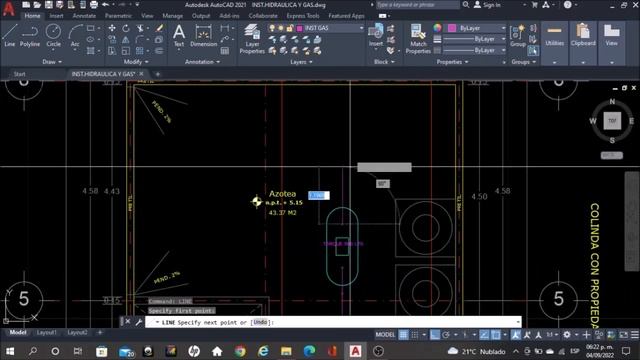
Task: Click the Rectangle tool in Draw panel
Action: click(91, 28)
